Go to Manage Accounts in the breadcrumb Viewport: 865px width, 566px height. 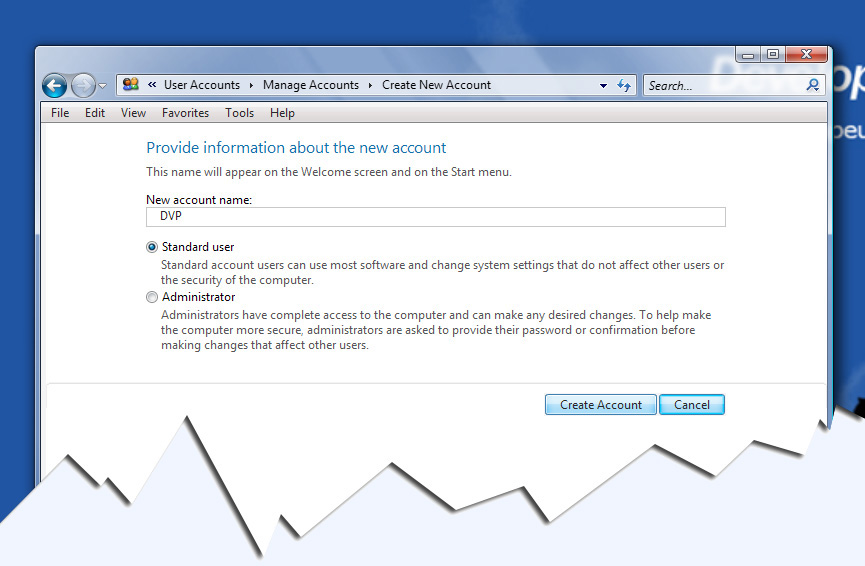click(x=310, y=86)
